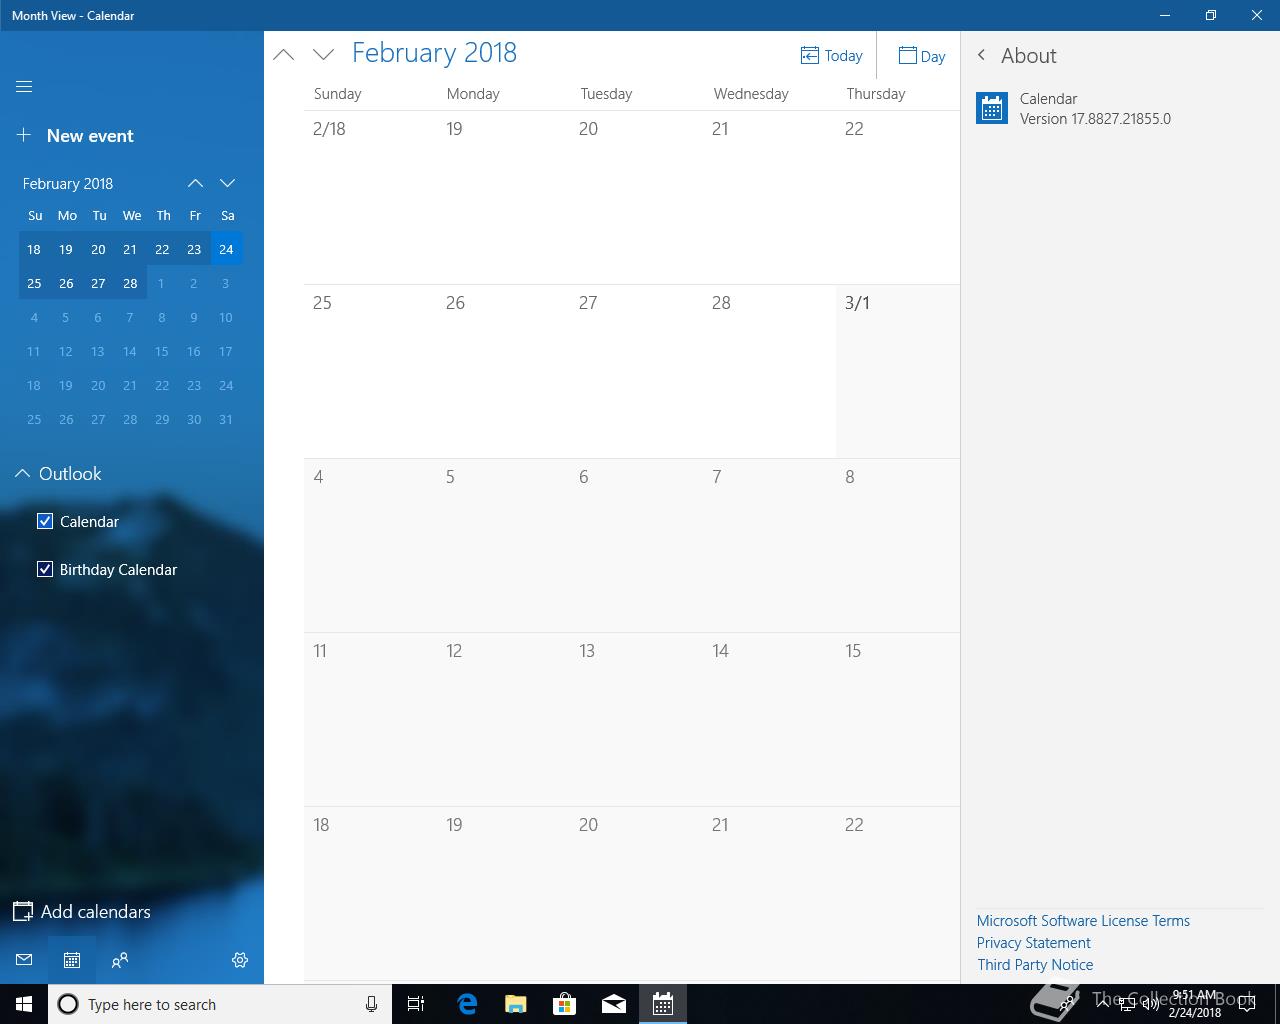Open the People app icon
This screenshot has height=1024, width=1280.
[x=120, y=960]
